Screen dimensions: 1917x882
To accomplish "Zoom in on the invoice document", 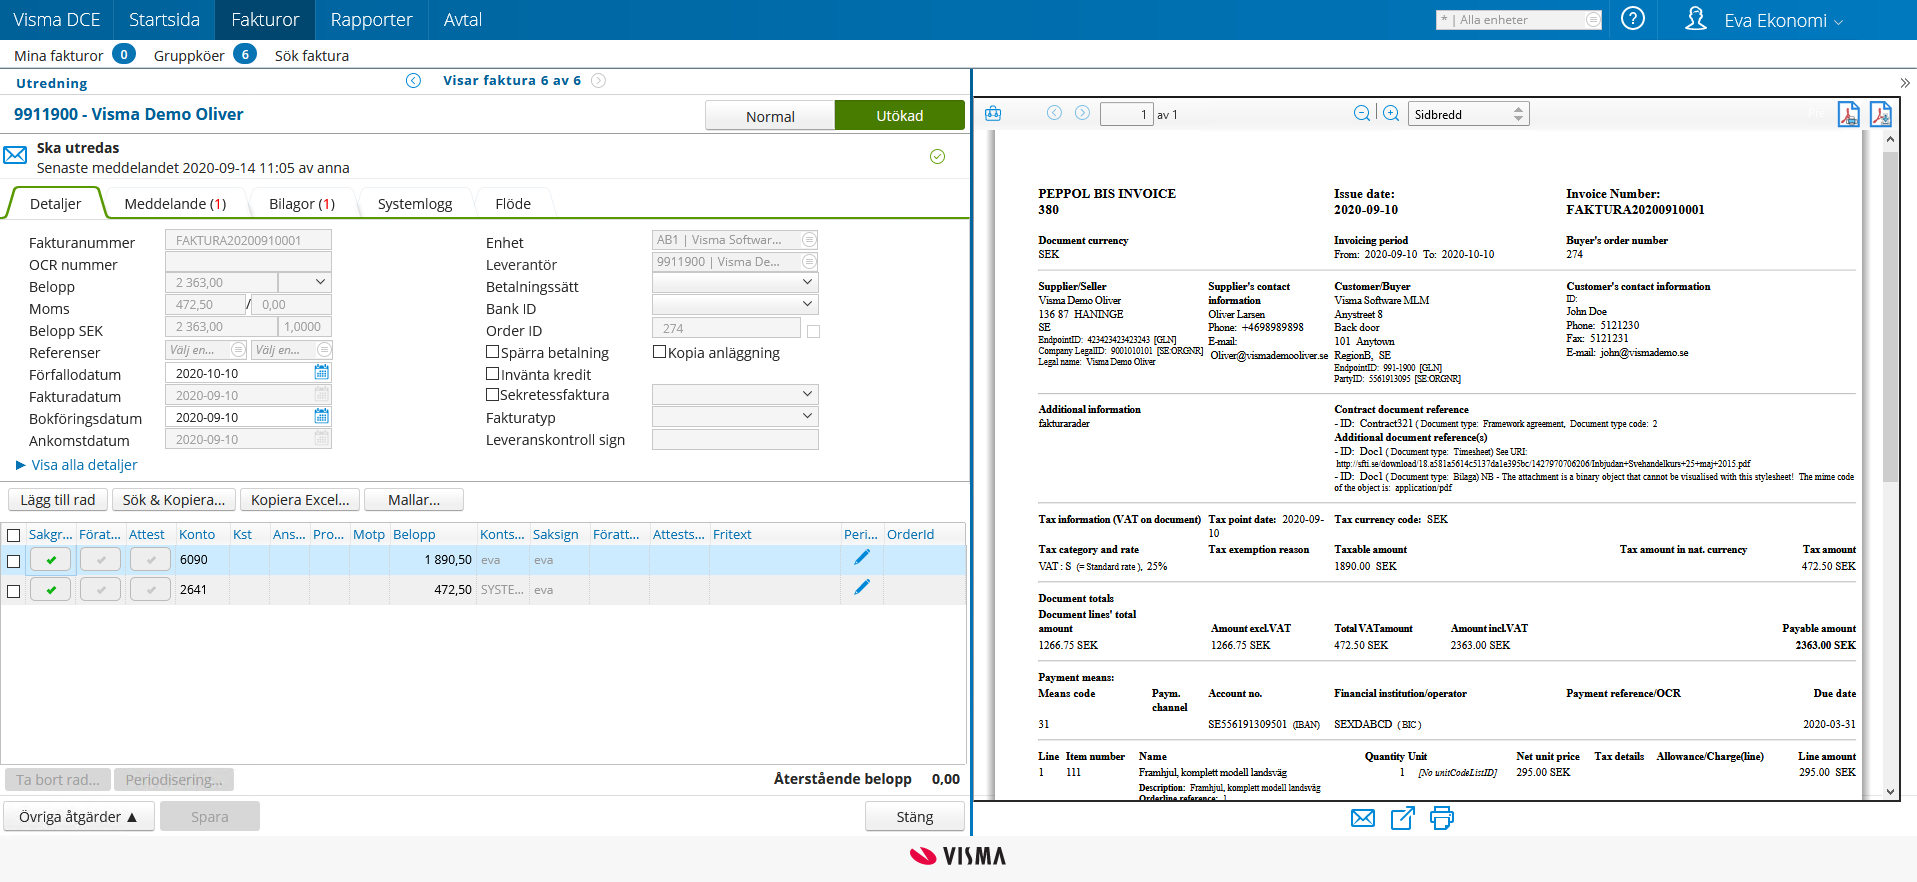I will click(x=1391, y=114).
